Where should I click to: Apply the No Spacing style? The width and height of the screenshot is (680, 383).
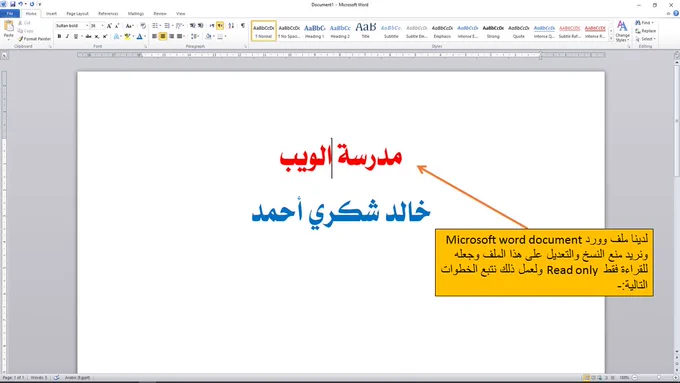pyautogui.click(x=289, y=31)
